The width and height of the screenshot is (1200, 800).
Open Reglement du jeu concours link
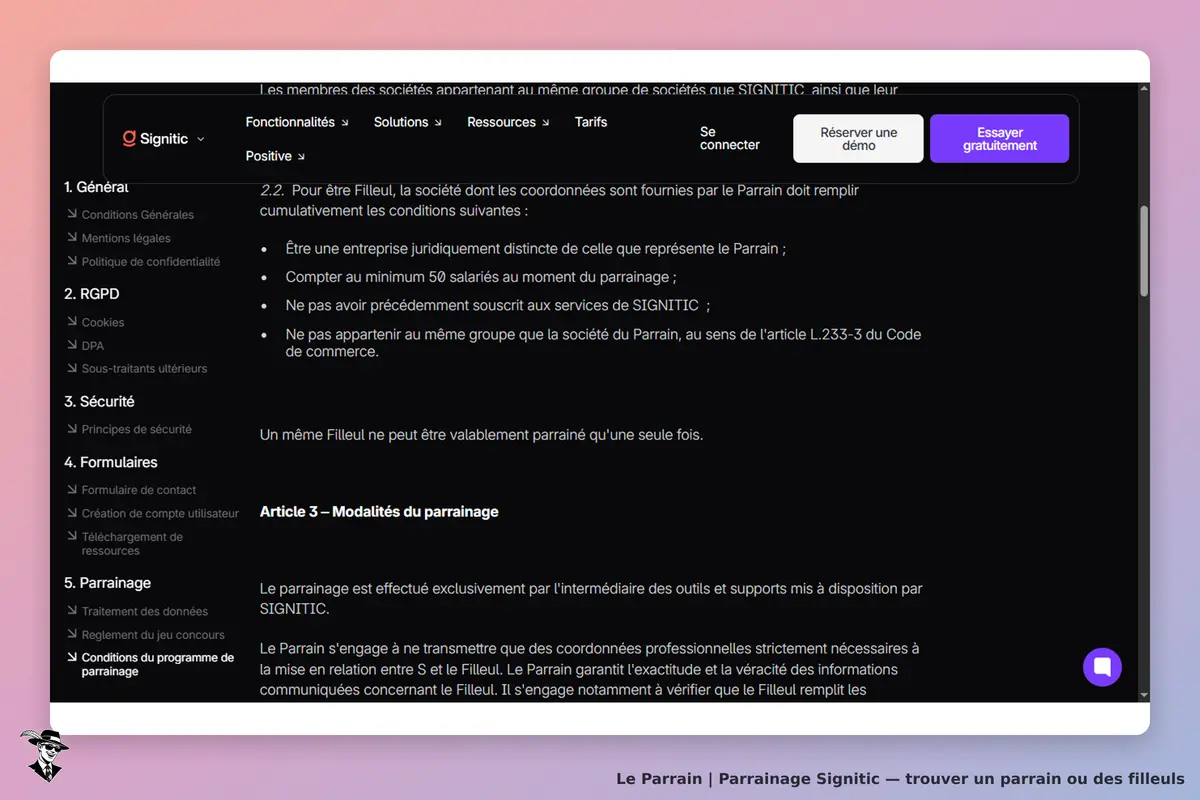[153, 634]
